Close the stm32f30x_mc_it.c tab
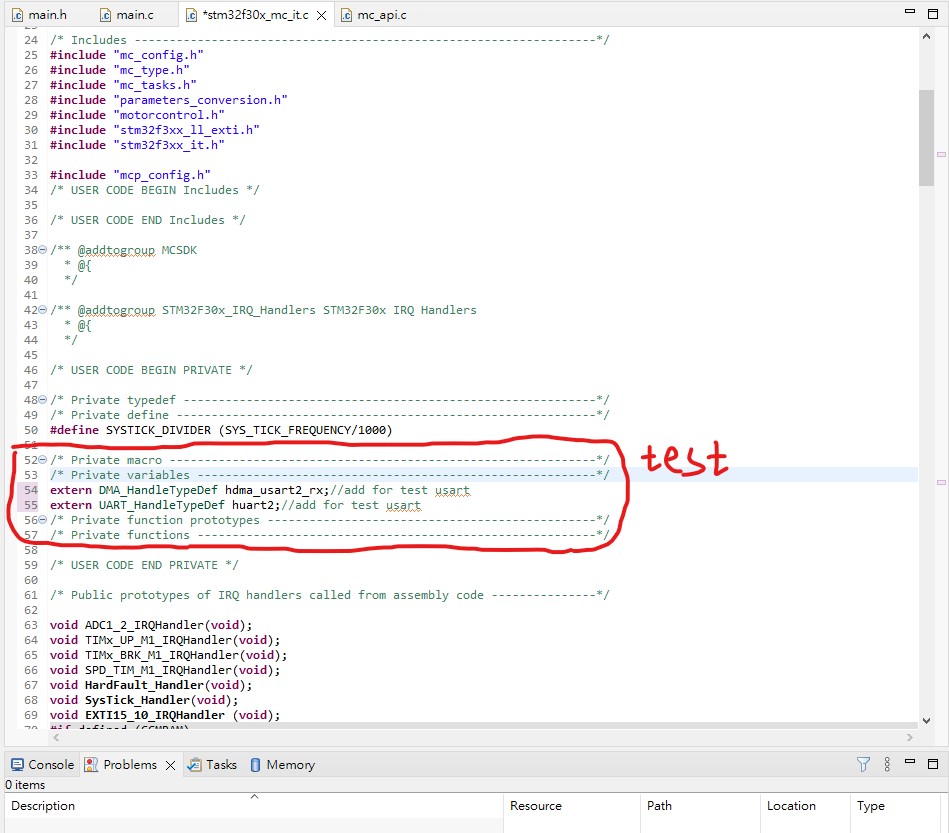The image size is (949, 833). coord(321,14)
